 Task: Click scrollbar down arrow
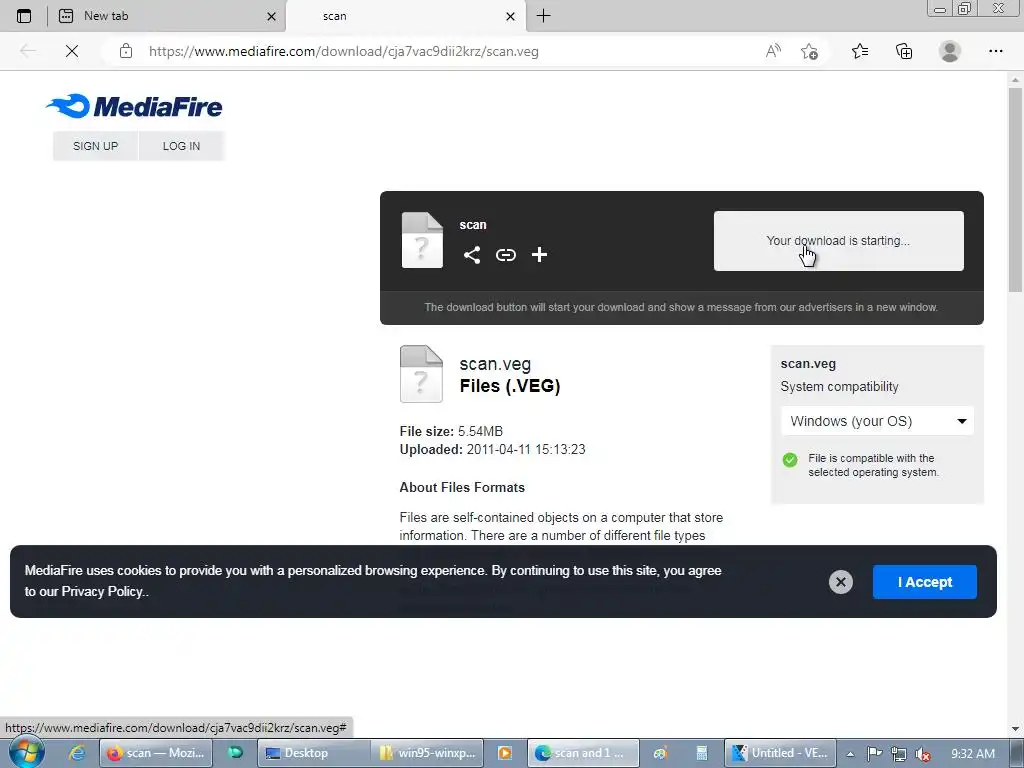(1015, 729)
